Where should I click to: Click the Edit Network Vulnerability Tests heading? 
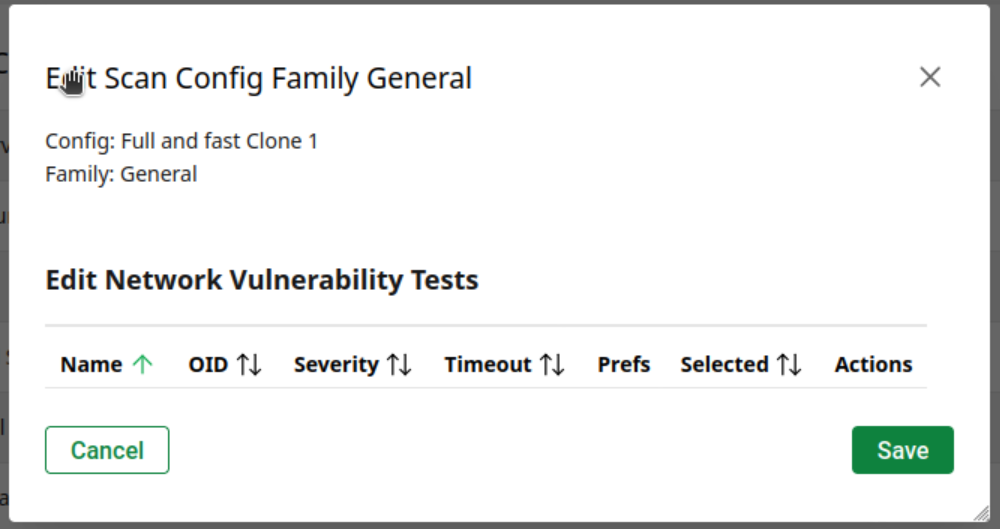(262, 280)
